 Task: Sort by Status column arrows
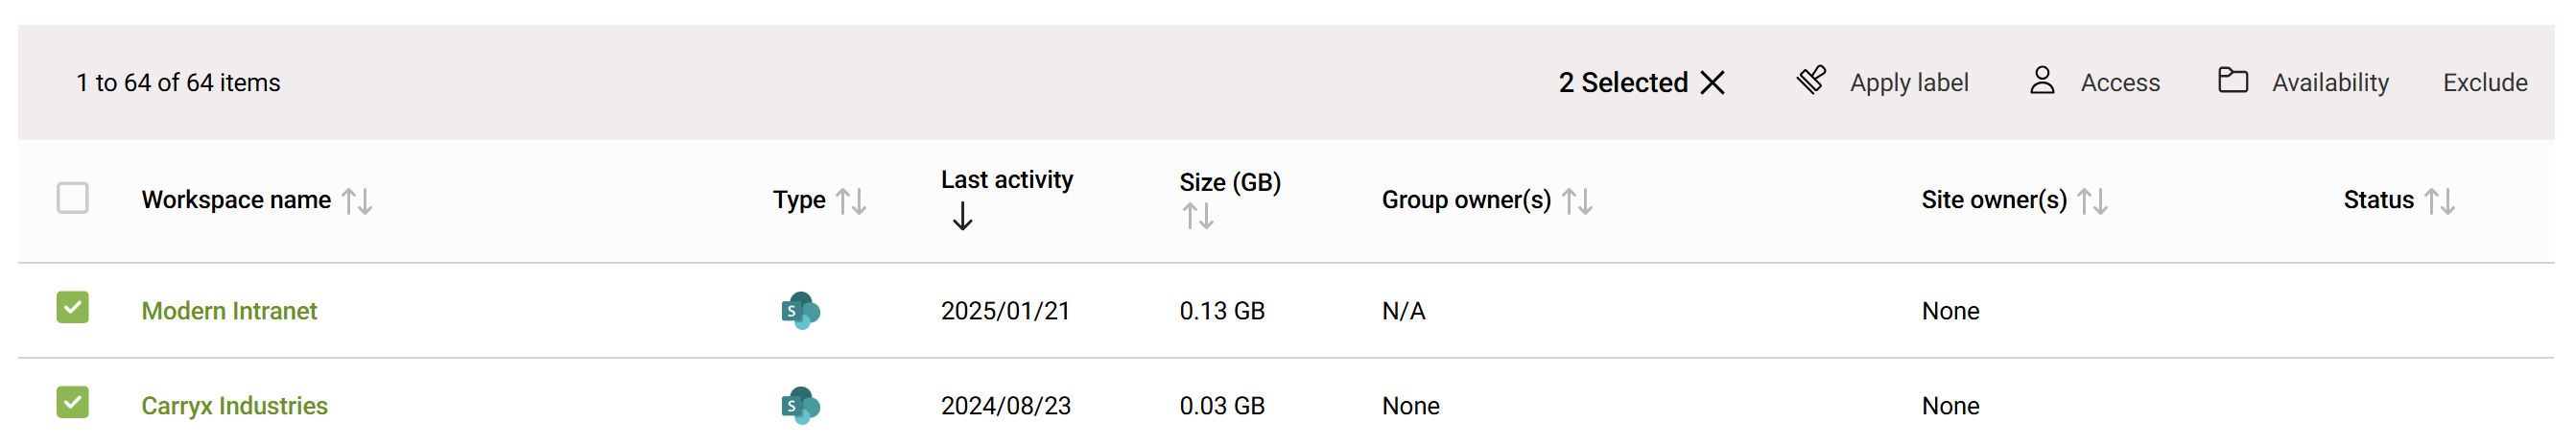point(2440,201)
